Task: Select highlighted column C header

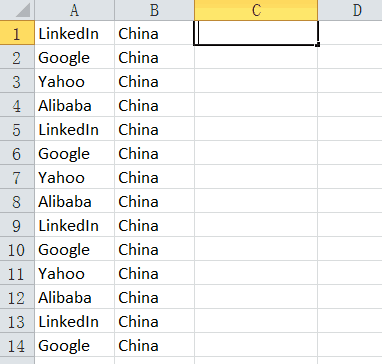Action: click(x=256, y=10)
